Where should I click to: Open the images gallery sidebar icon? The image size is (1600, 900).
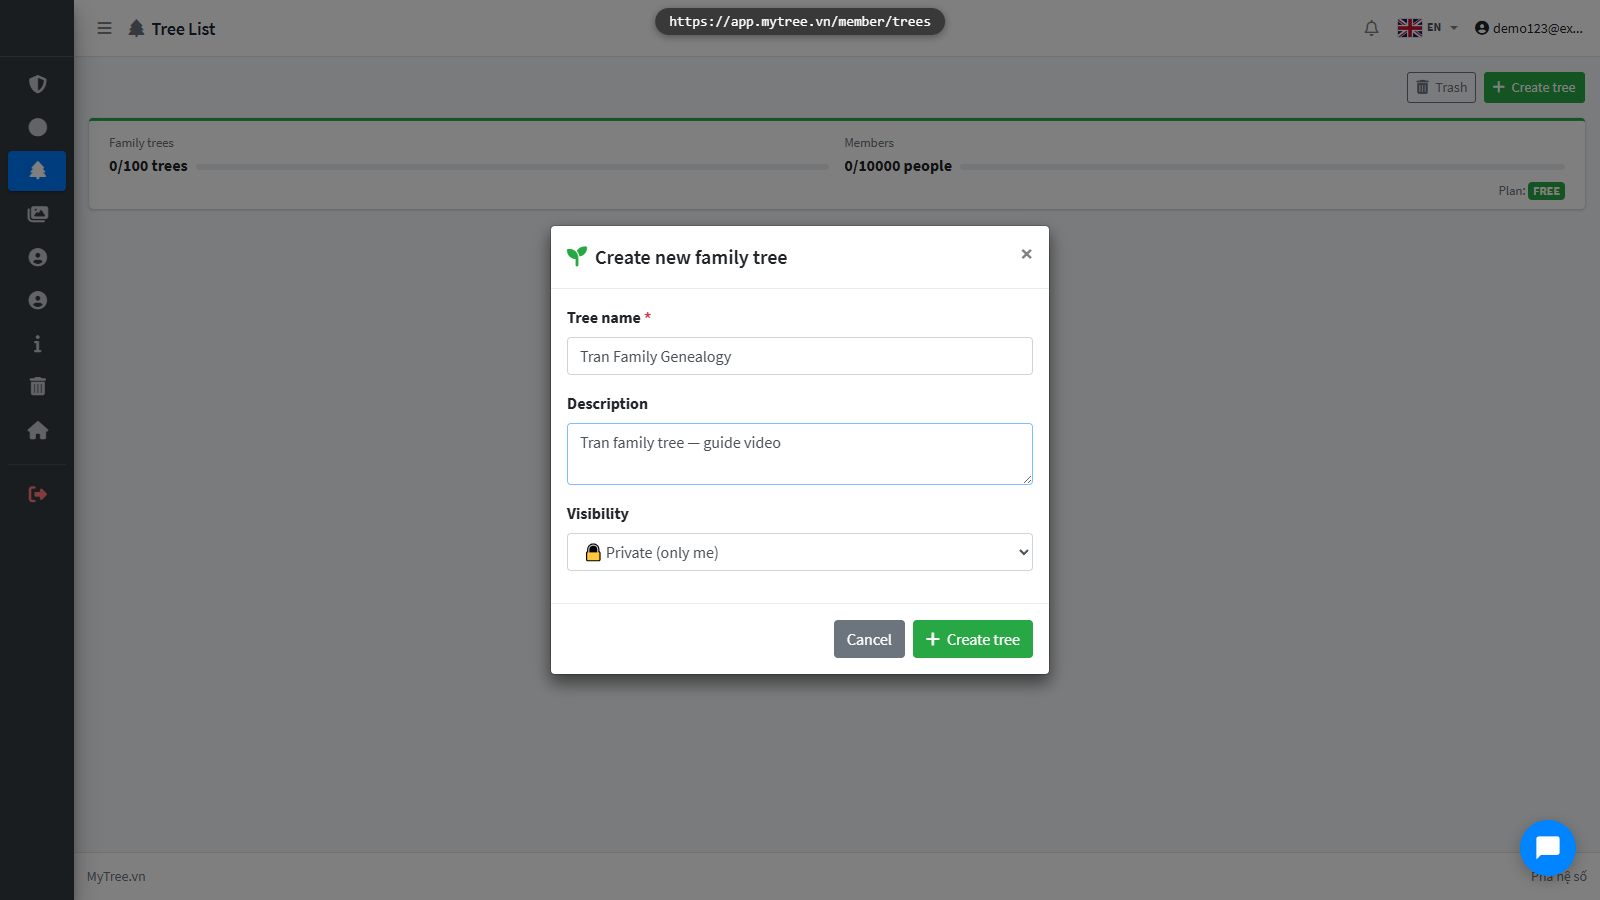click(38, 214)
